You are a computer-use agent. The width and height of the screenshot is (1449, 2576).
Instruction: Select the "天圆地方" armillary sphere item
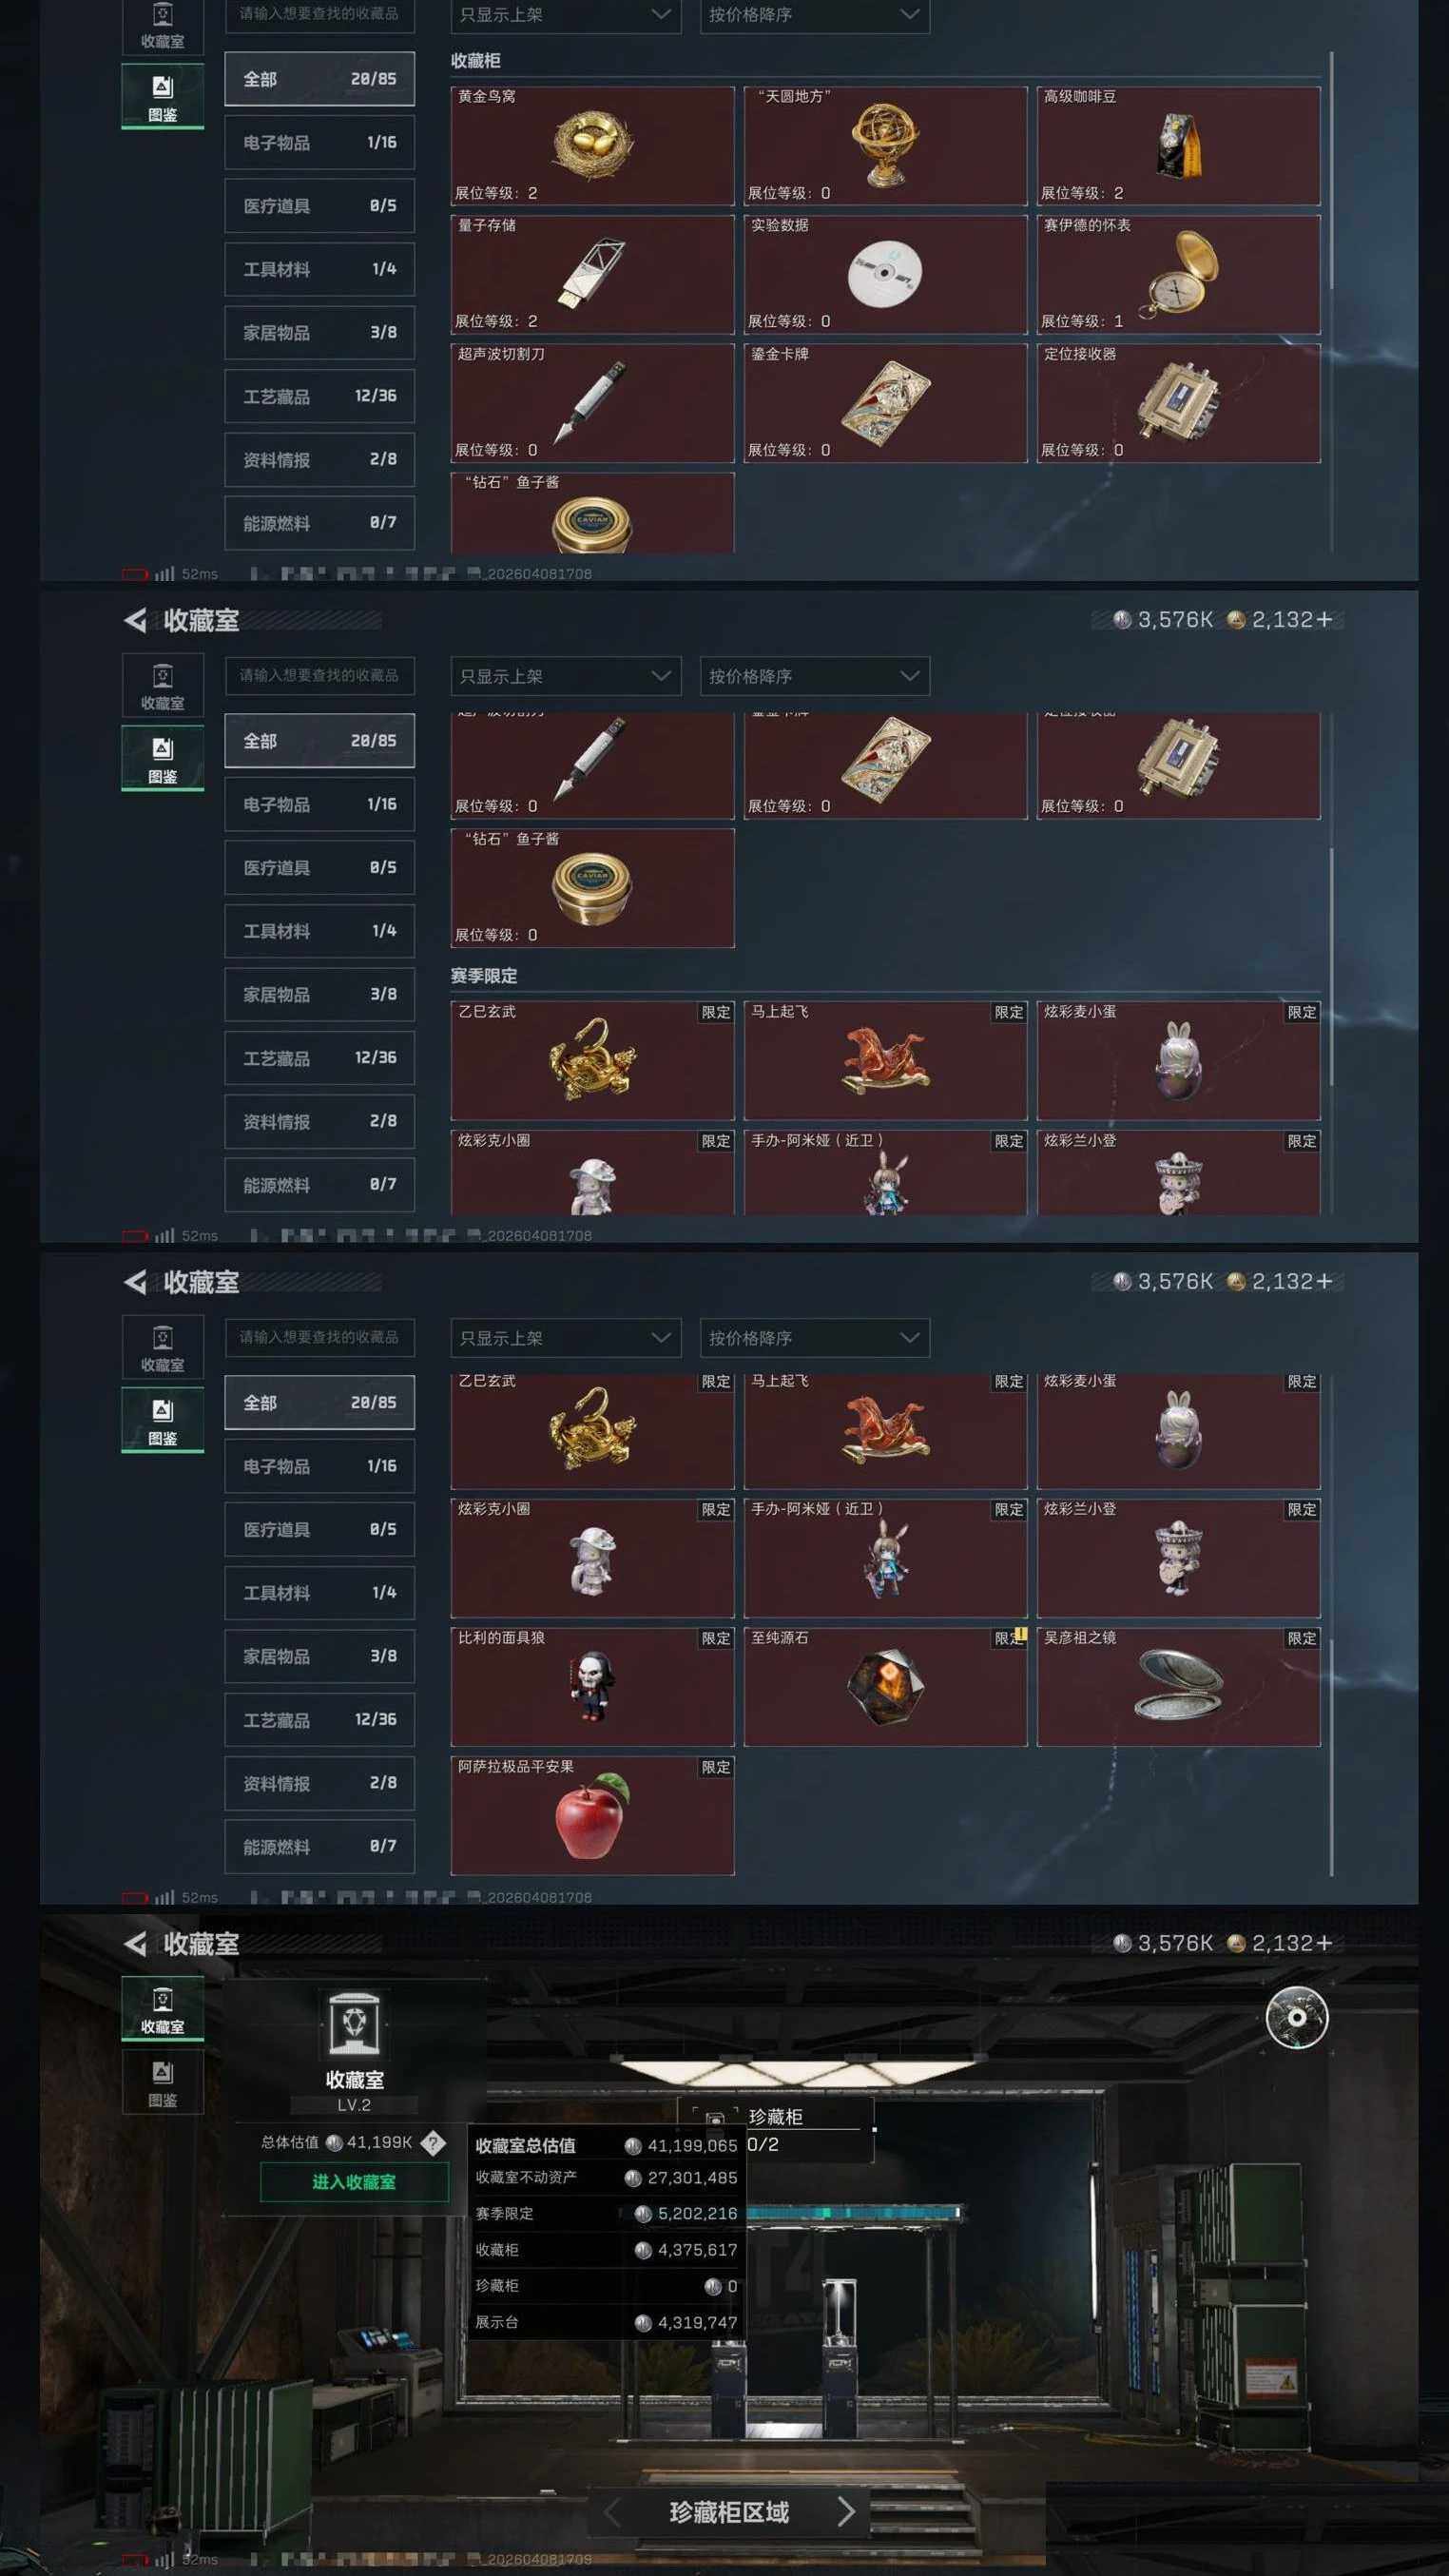tap(885, 146)
